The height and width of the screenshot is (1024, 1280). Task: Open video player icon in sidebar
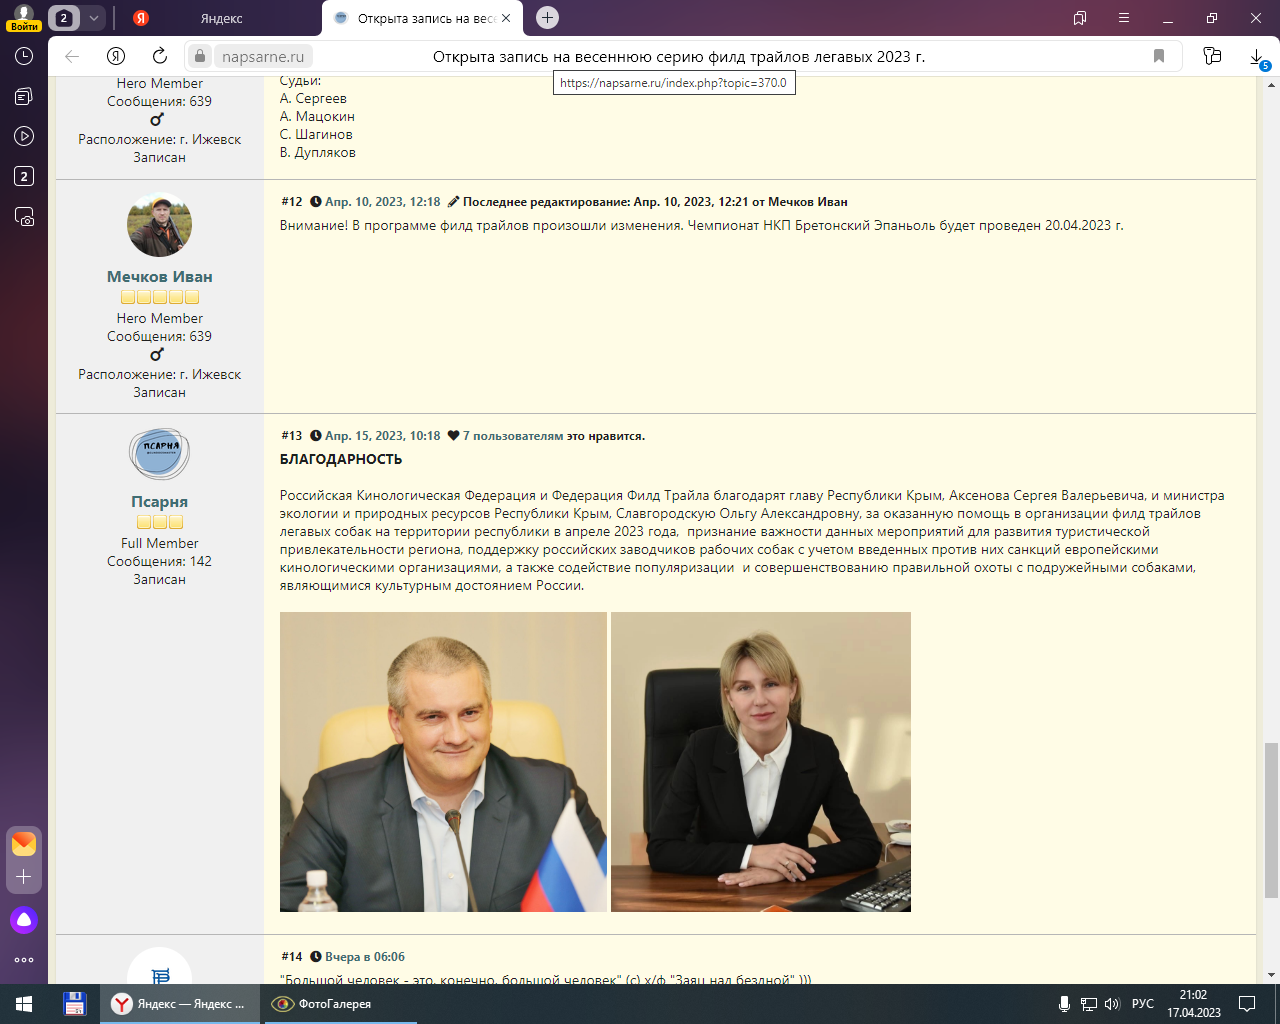click(x=24, y=136)
